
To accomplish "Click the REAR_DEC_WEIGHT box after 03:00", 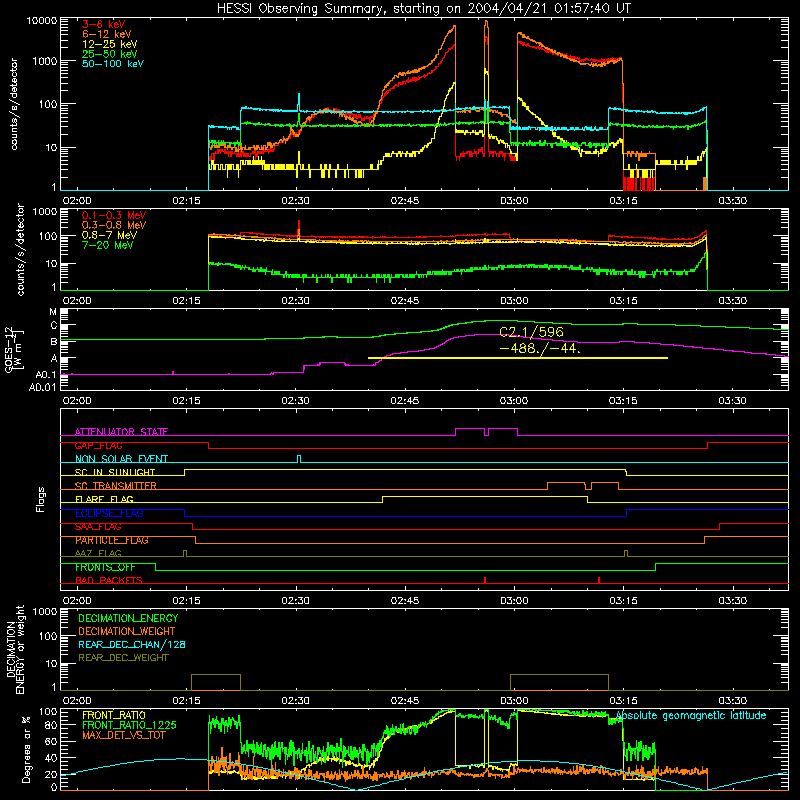I will 560,683.
